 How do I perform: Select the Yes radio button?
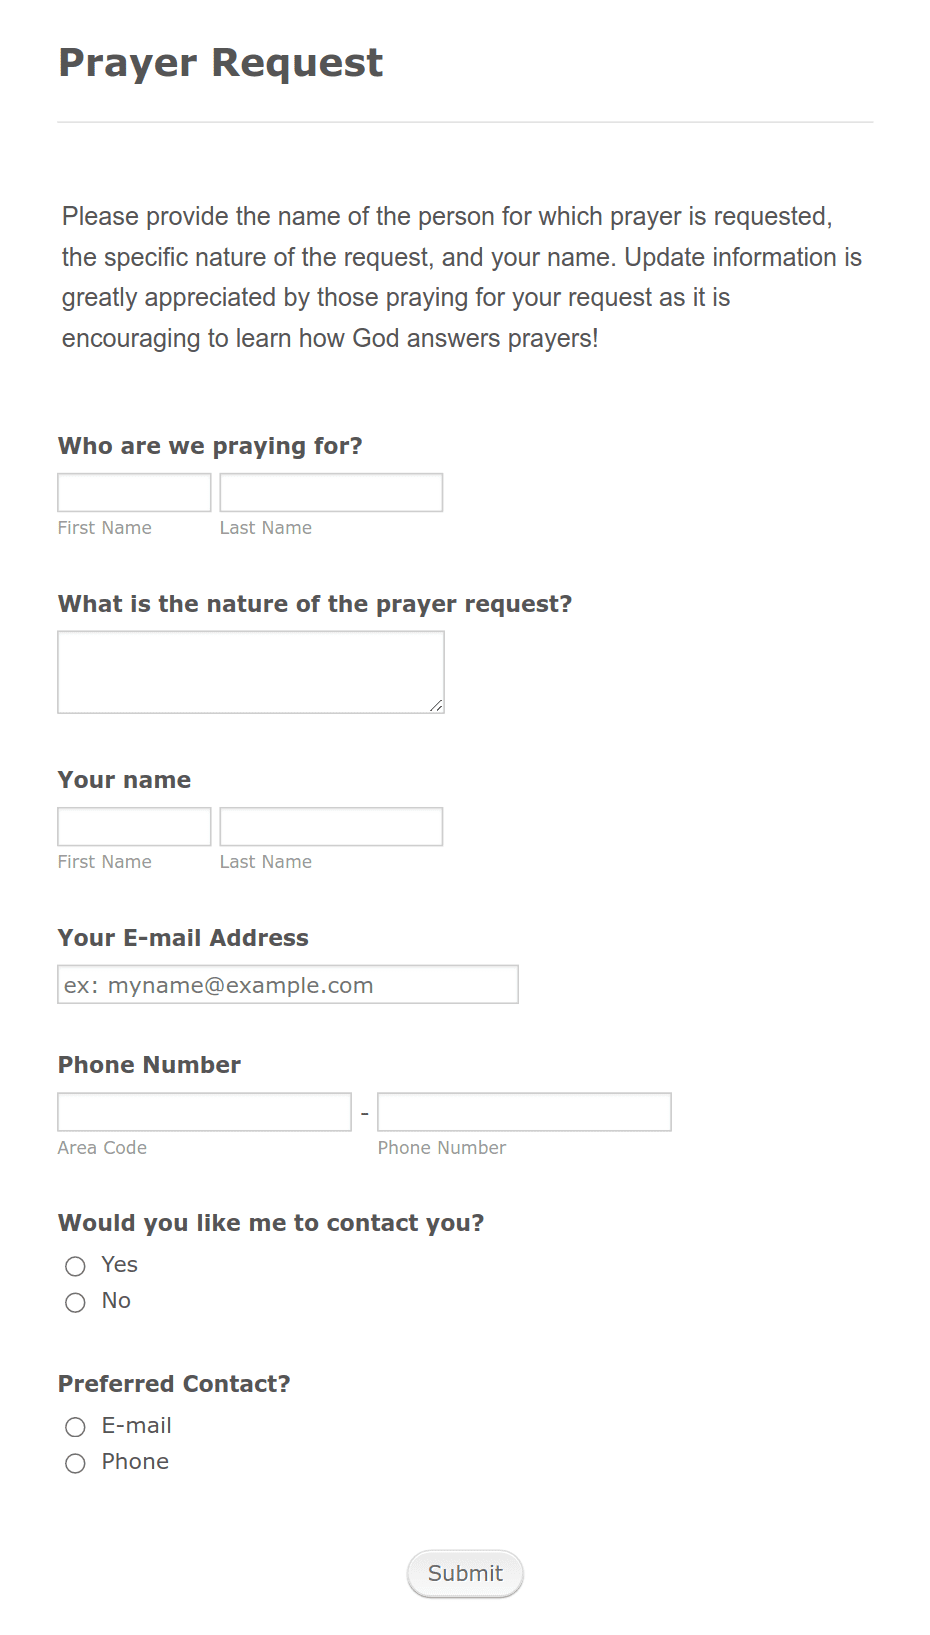(x=75, y=1266)
